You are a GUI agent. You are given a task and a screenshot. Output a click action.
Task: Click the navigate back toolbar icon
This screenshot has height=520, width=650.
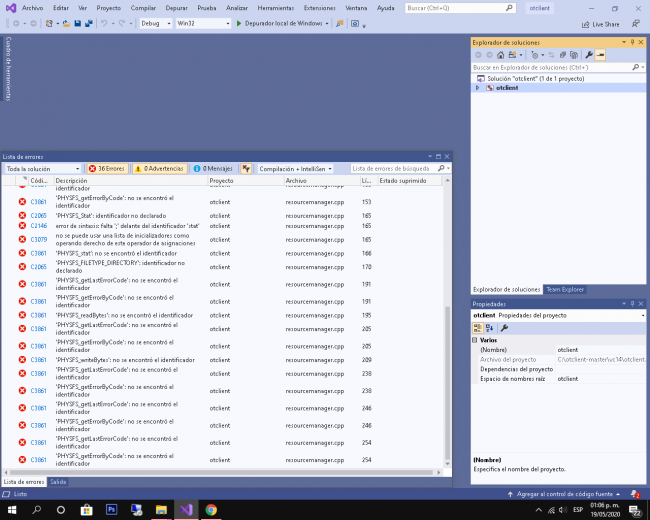point(16,24)
